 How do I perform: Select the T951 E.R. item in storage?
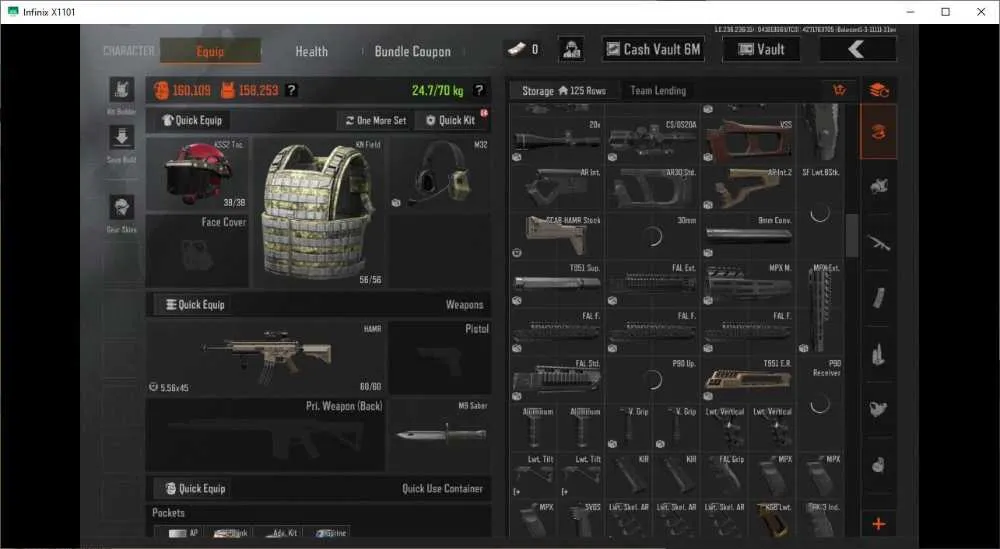point(748,379)
